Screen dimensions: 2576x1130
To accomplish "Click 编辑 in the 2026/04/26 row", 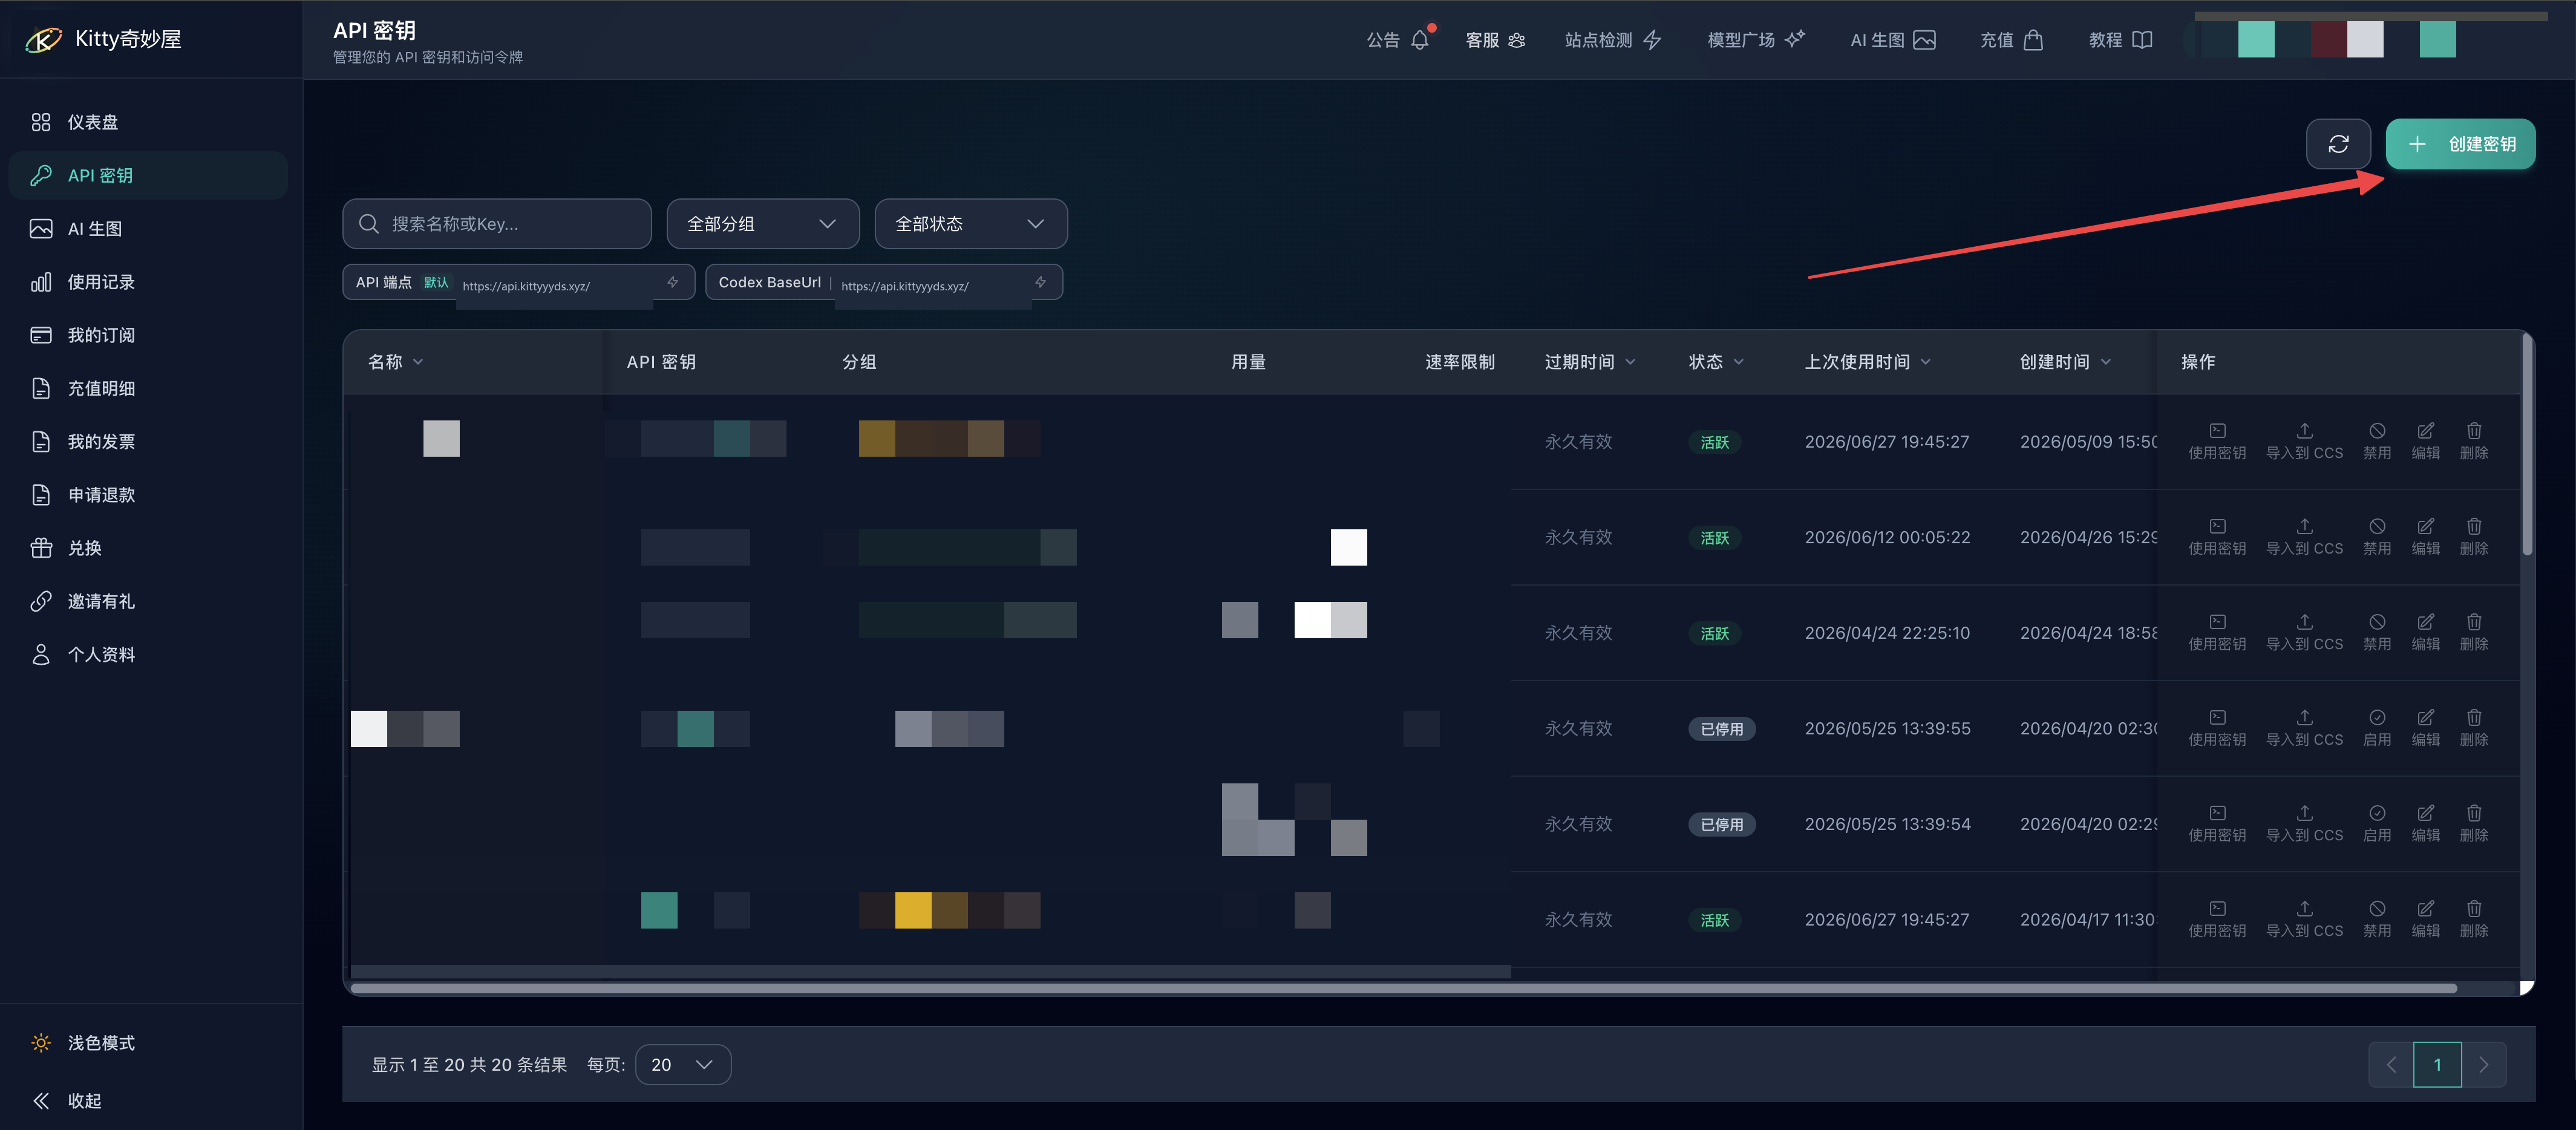I will tap(2425, 537).
